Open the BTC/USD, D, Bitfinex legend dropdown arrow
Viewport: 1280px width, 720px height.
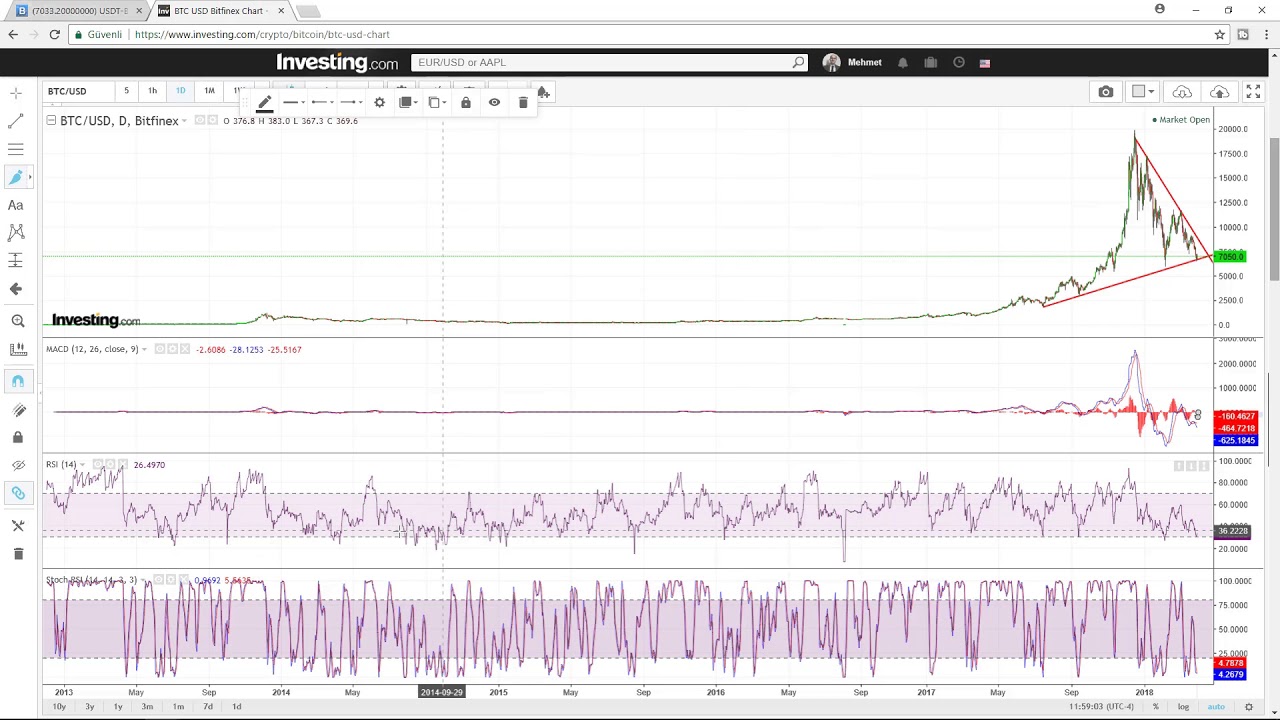coord(184,121)
